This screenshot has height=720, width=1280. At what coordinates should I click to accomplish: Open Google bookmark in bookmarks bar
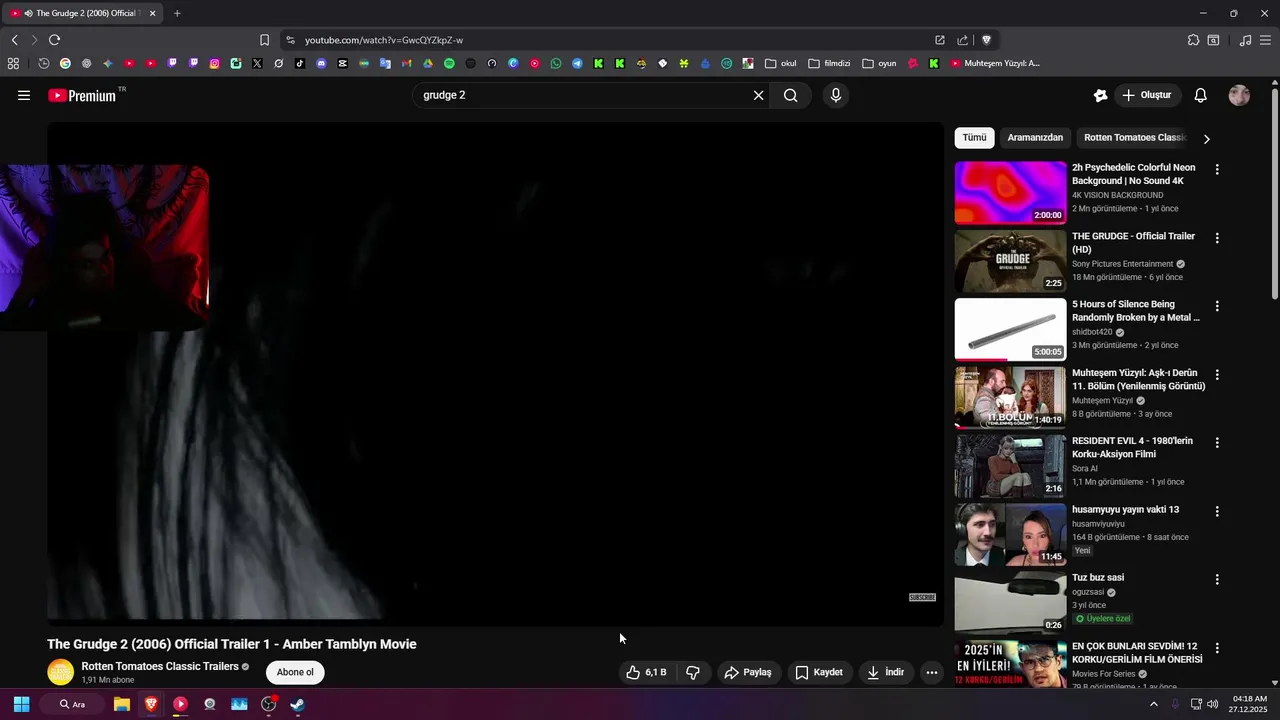[x=65, y=63]
